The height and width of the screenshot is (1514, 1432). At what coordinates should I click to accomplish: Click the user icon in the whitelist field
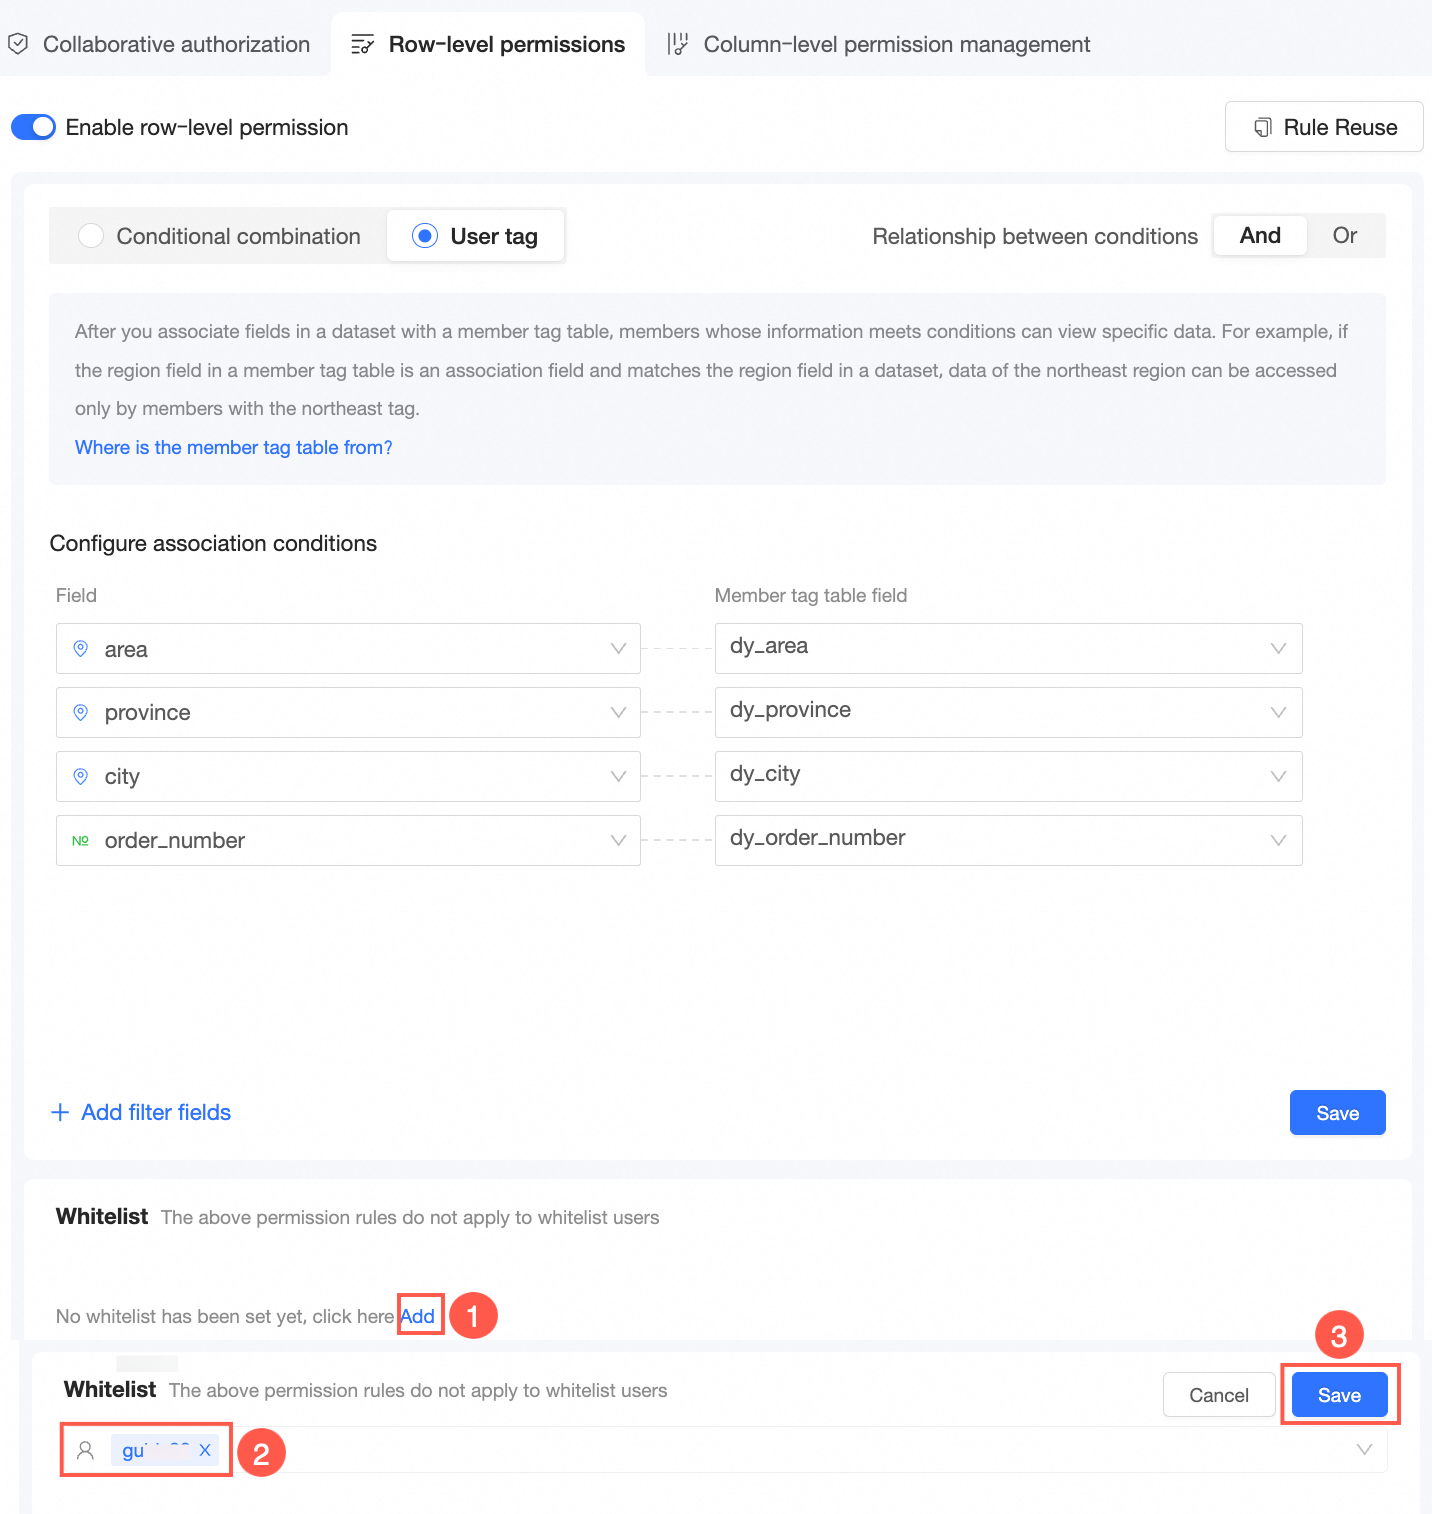click(x=86, y=1450)
